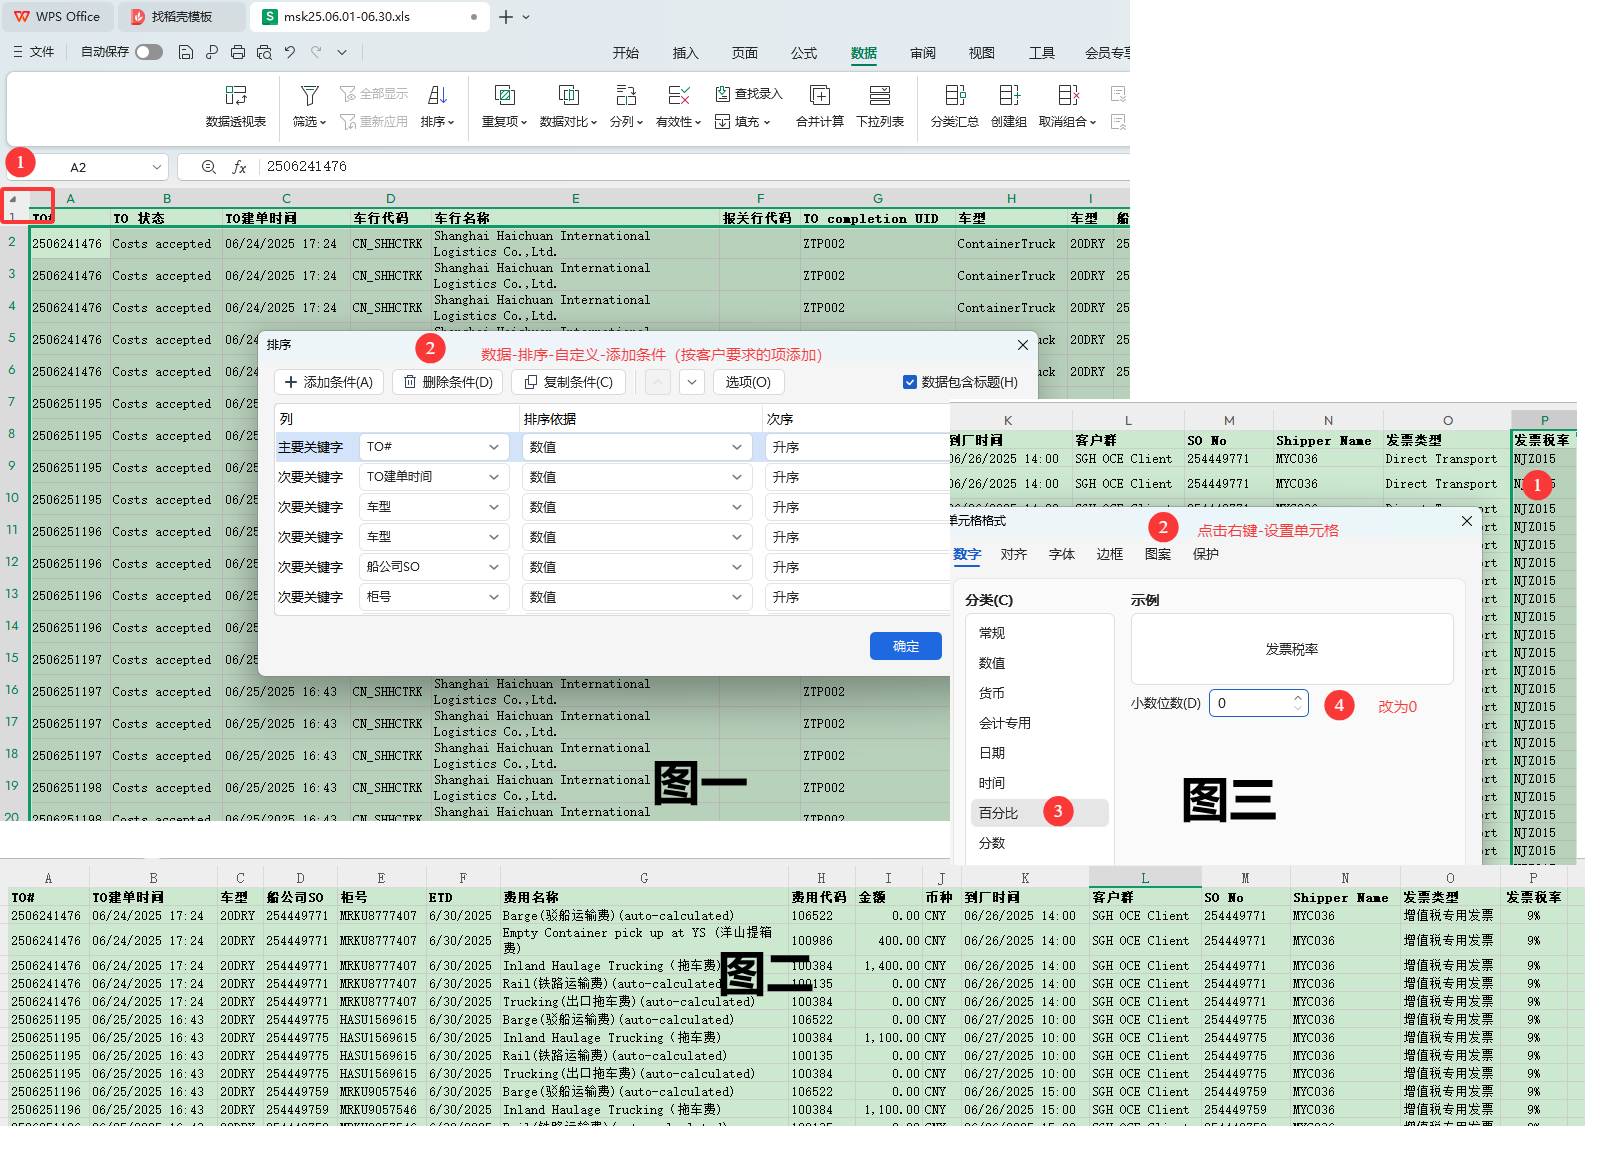Screen dimensions: 1607x1172
Task: Expand the Name Box dropdown arrow
Action: [x=157, y=167]
